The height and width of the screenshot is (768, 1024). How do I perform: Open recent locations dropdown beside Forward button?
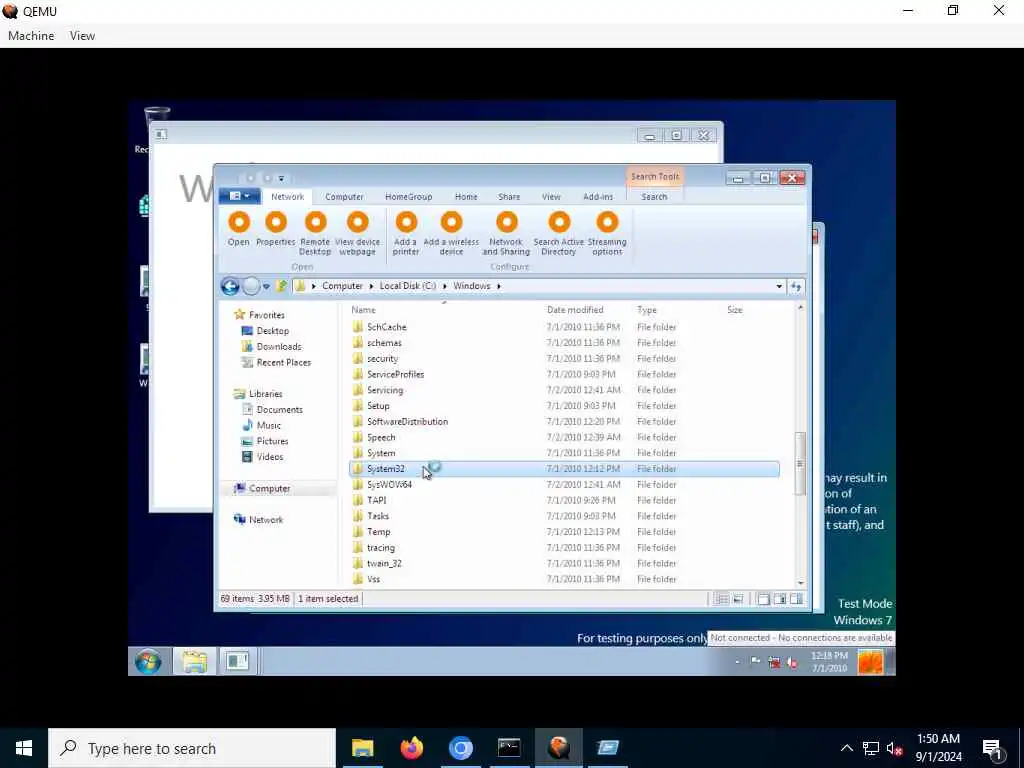[266, 286]
